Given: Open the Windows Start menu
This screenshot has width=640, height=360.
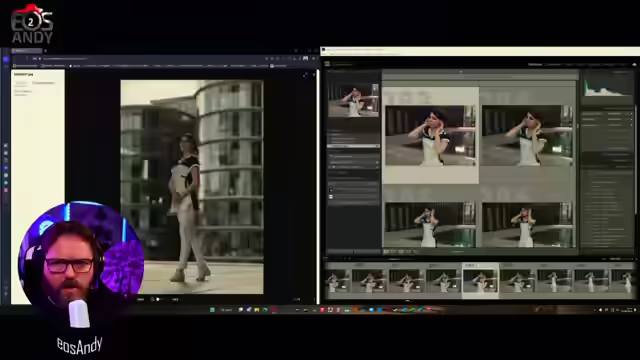Looking at the screenshot, I should 212,310.
